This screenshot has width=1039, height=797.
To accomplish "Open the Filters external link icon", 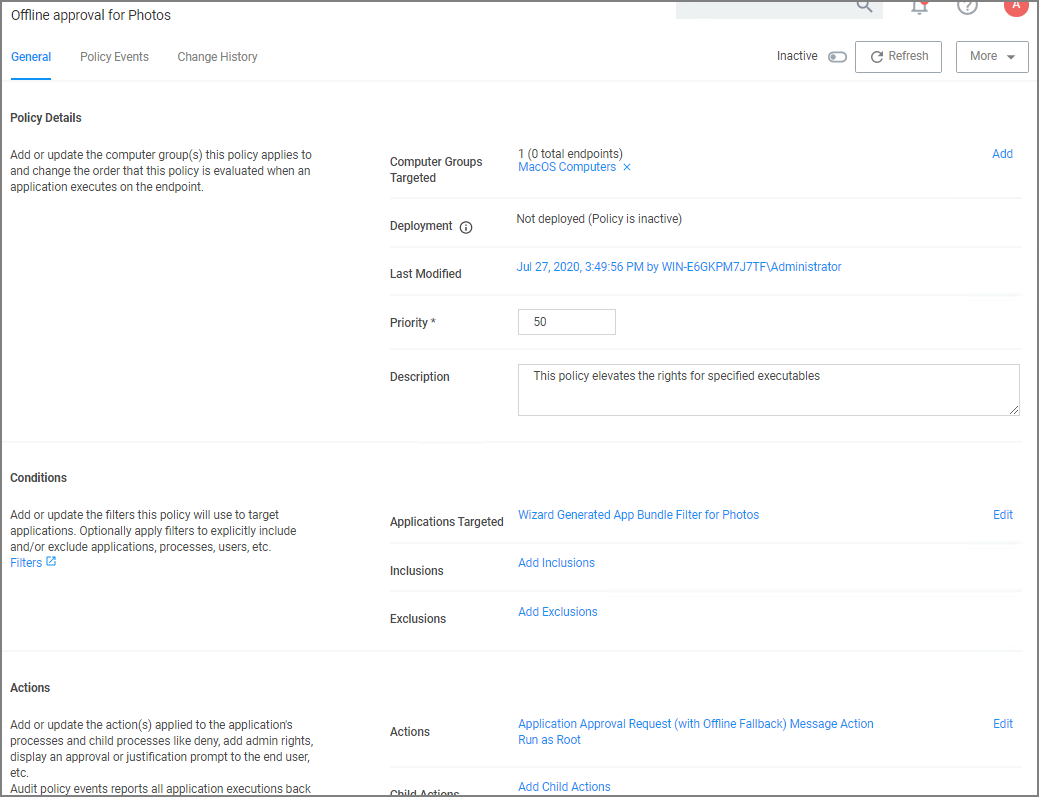I will click(51, 562).
